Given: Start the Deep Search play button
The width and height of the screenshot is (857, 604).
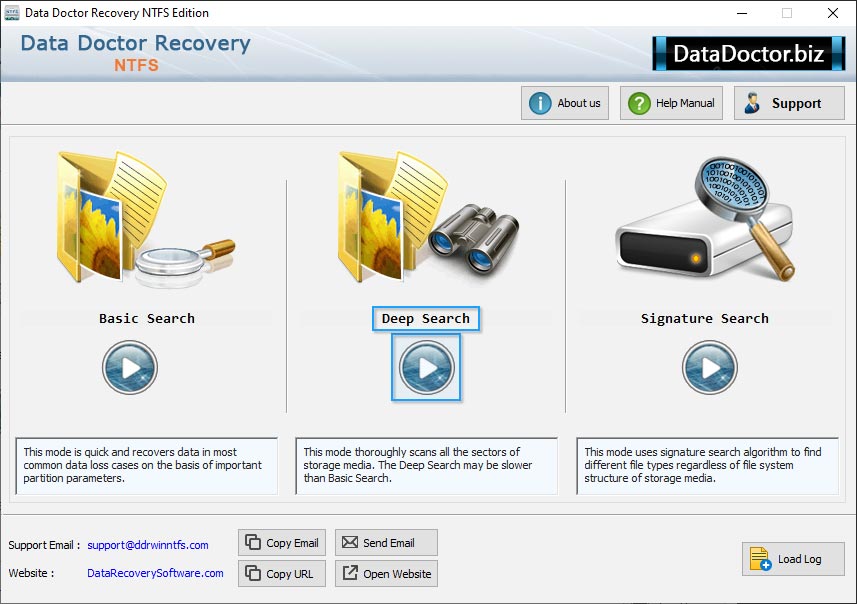Looking at the screenshot, I should click(x=426, y=367).
